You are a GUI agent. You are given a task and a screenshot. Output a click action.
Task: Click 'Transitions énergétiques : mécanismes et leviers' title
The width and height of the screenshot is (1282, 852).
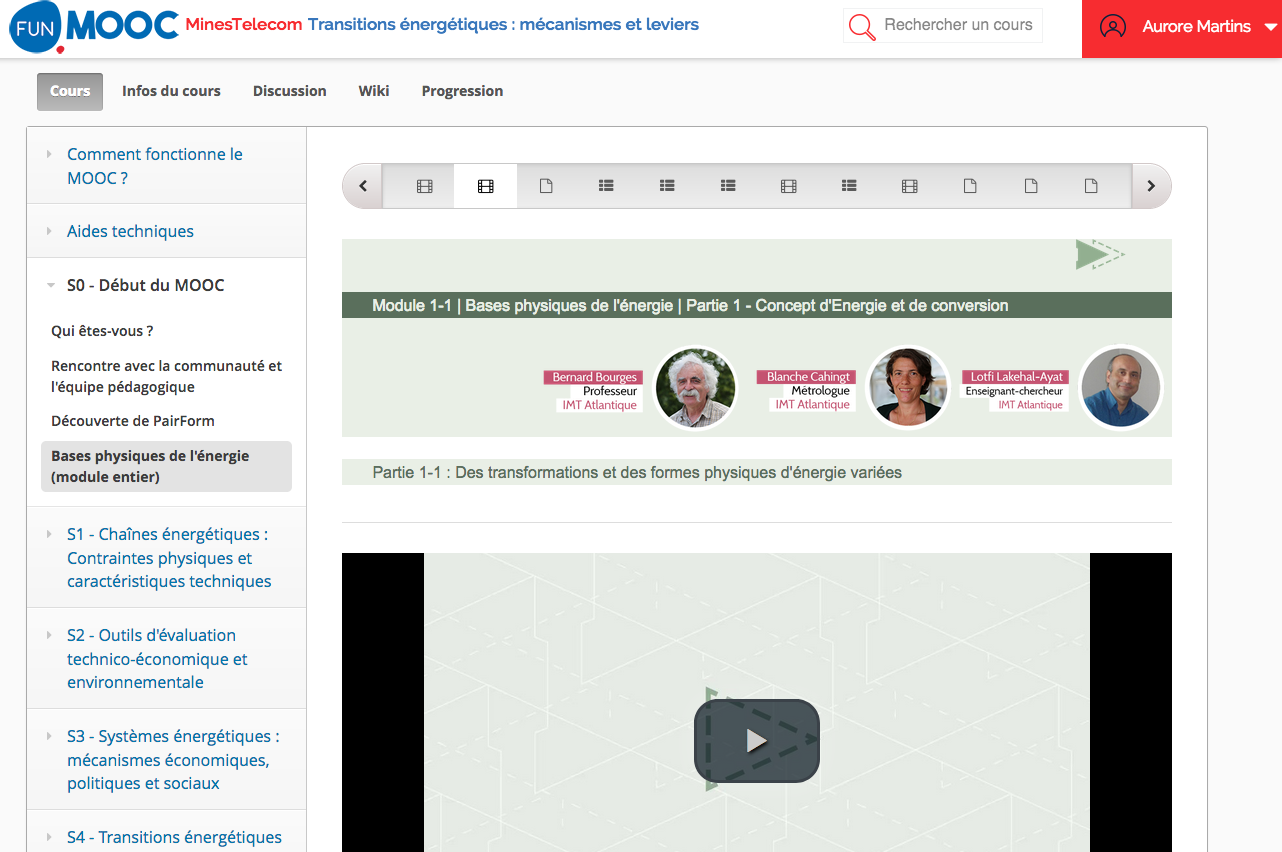[x=503, y=25]
